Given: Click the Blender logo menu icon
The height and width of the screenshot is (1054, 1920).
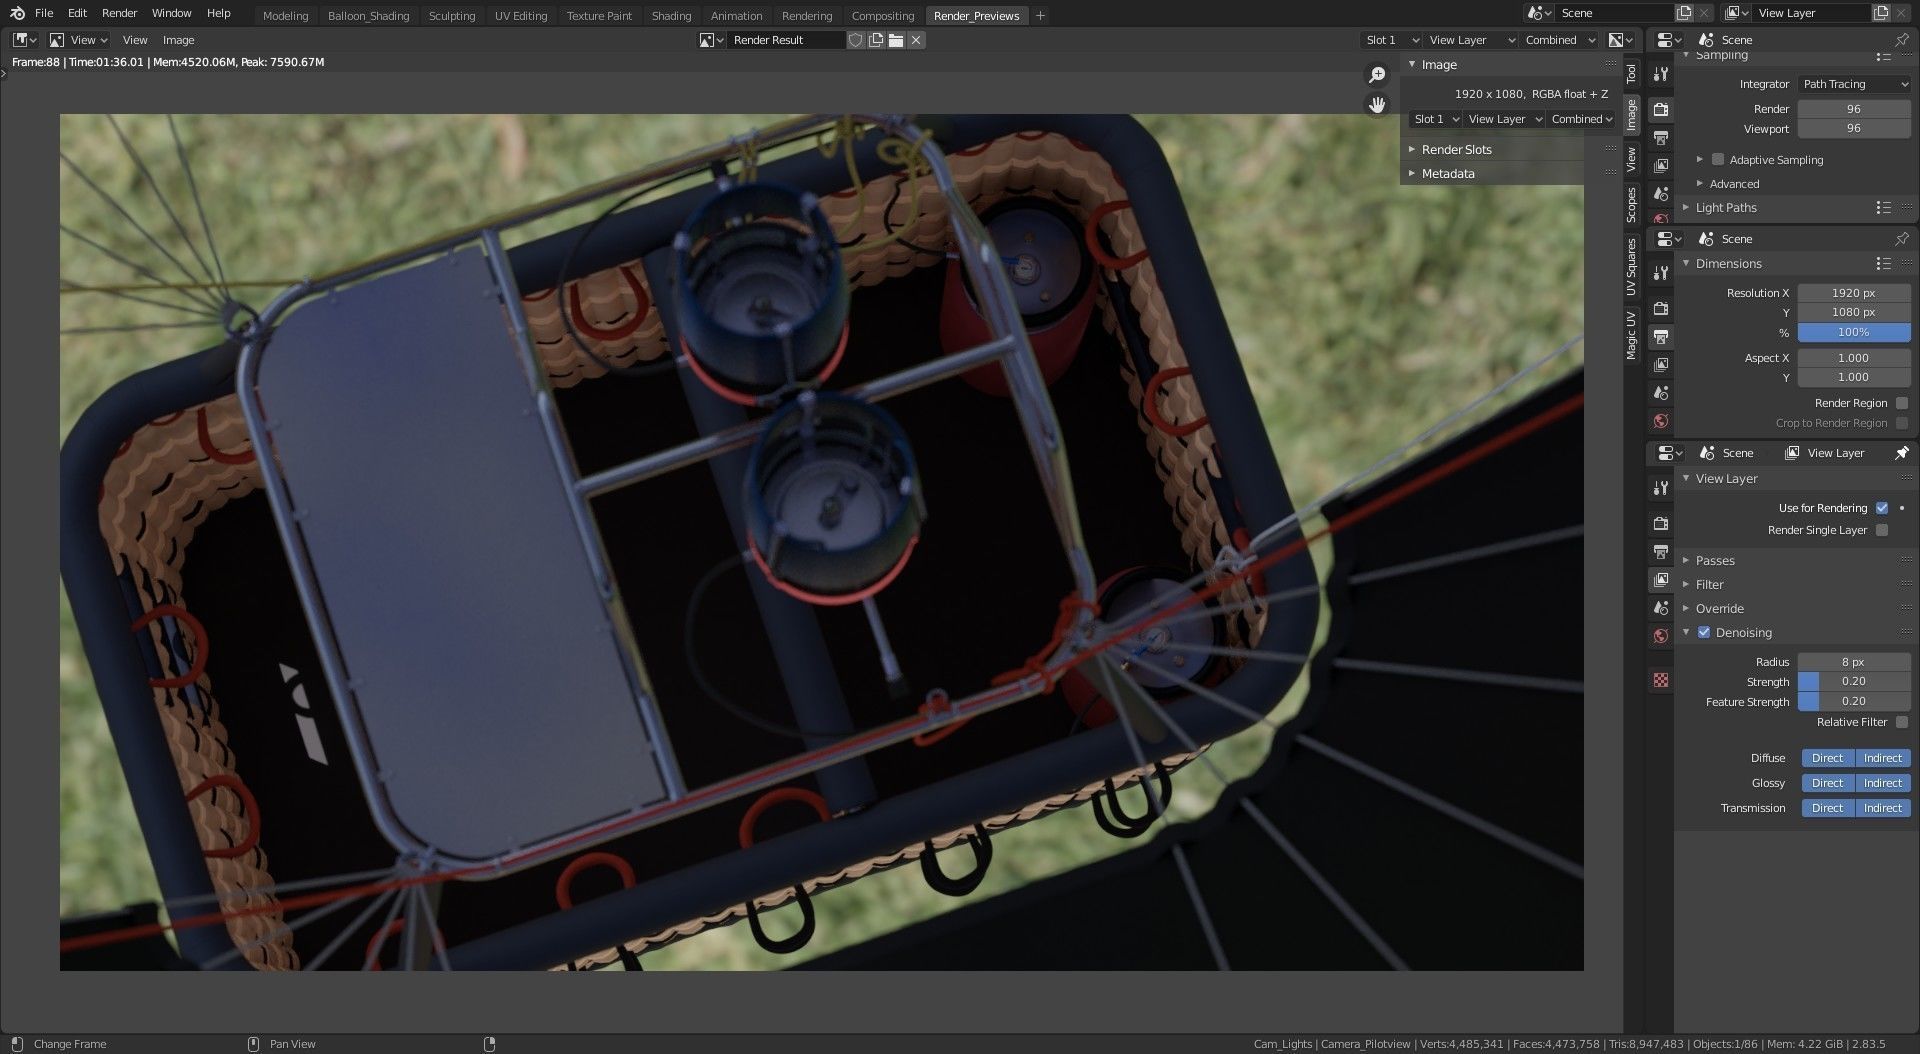Looking at the screenshot, I should pos(17,13).
